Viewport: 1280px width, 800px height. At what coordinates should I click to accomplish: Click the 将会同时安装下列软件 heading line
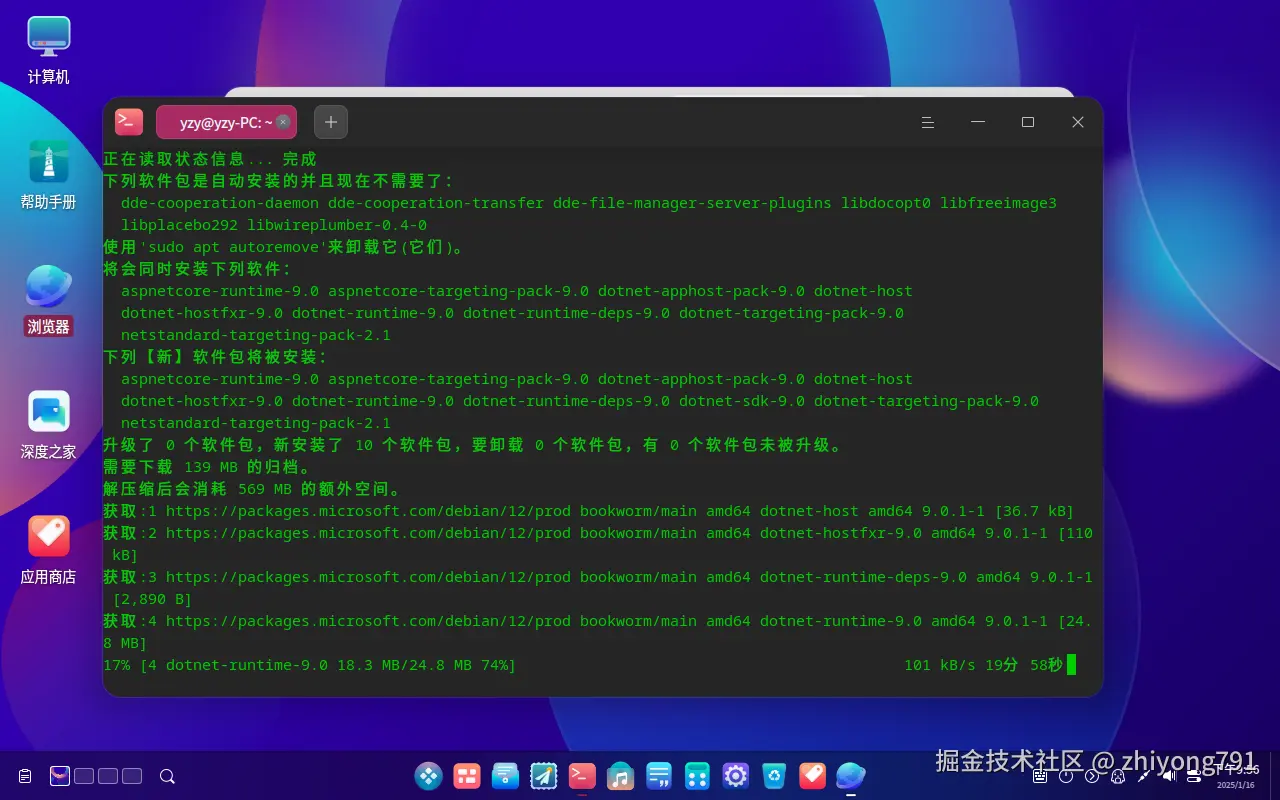197,269
